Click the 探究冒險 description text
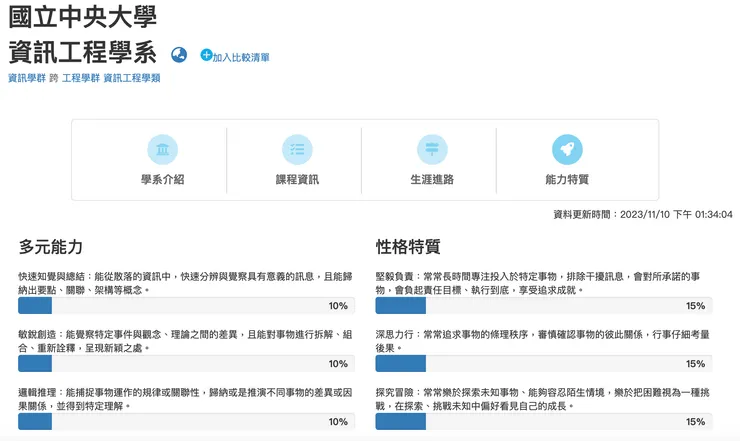The height and width of the screenshot is (441, 740). [x=543, y=399]
